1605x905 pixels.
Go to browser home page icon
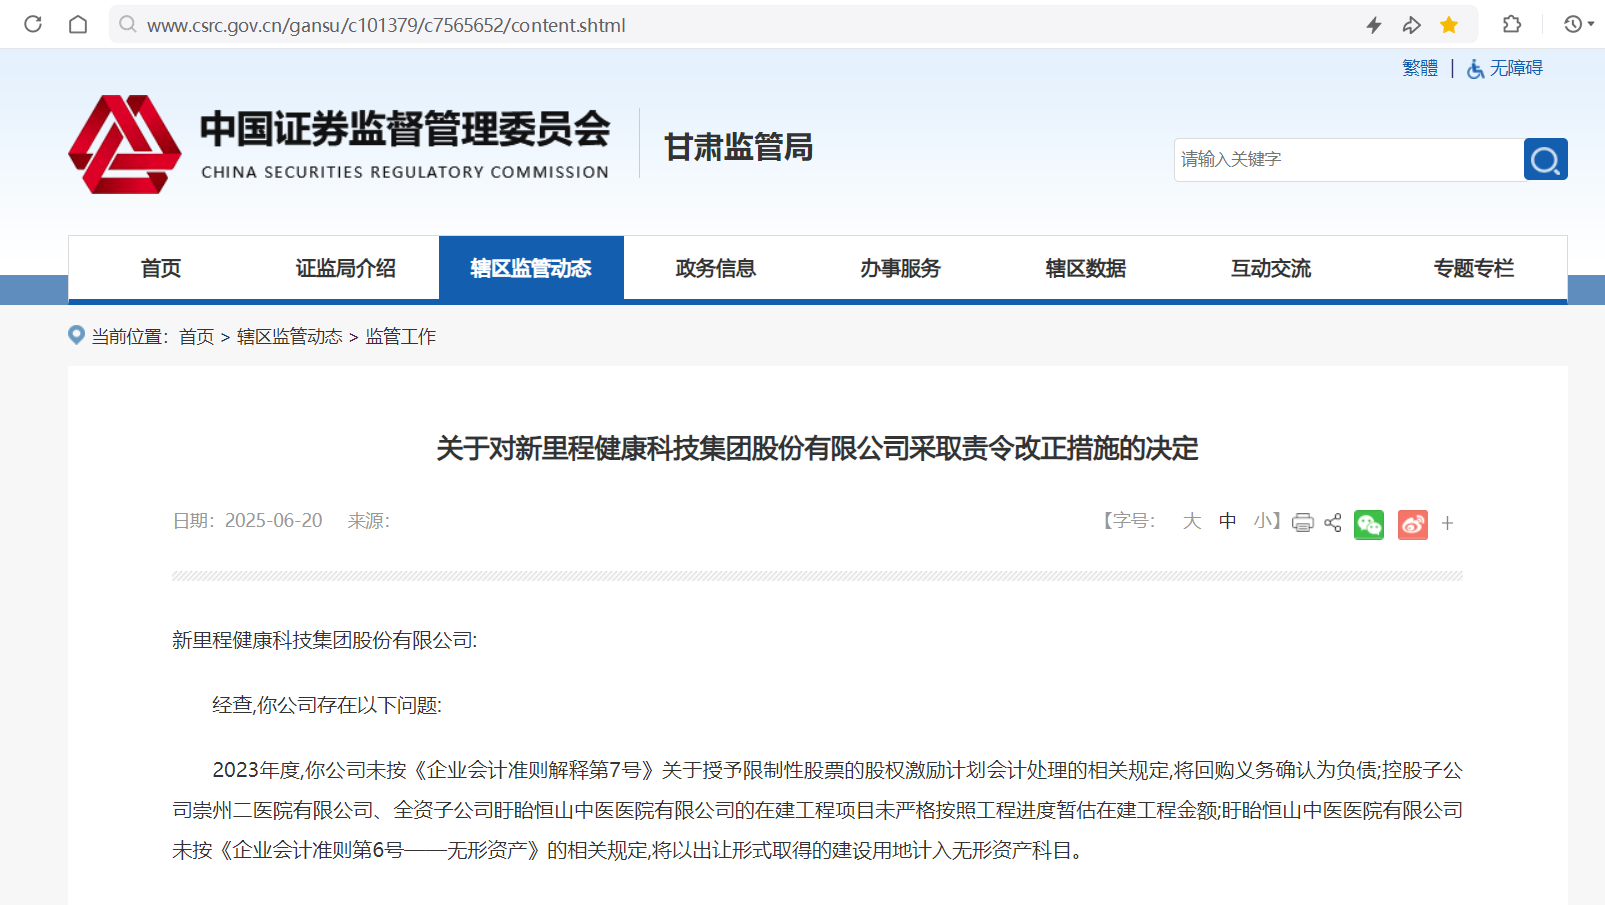coord(78,24)
